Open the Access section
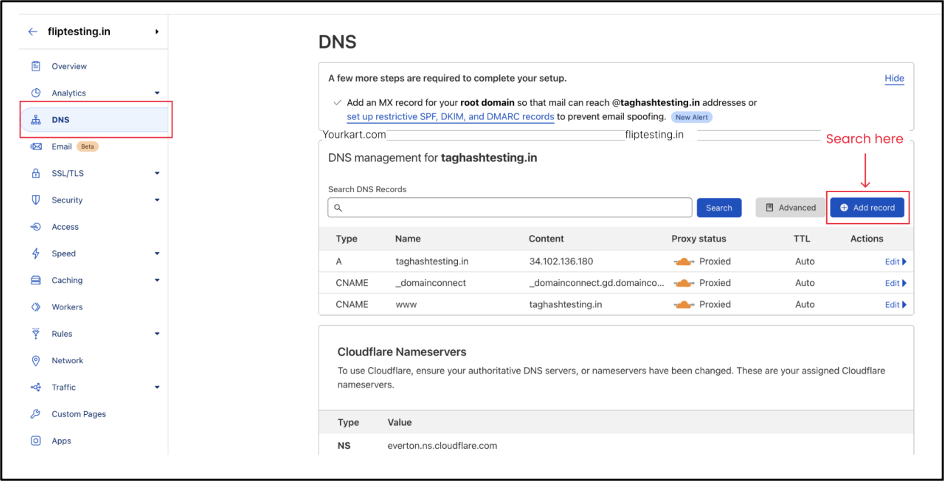Viewport: 945px width, 481px height. 65,227
